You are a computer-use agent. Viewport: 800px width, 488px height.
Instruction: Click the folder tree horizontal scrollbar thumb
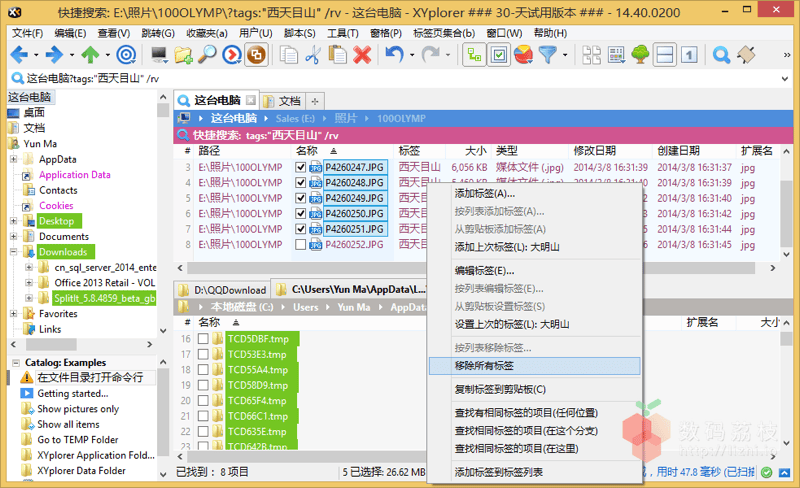point(51,345)
